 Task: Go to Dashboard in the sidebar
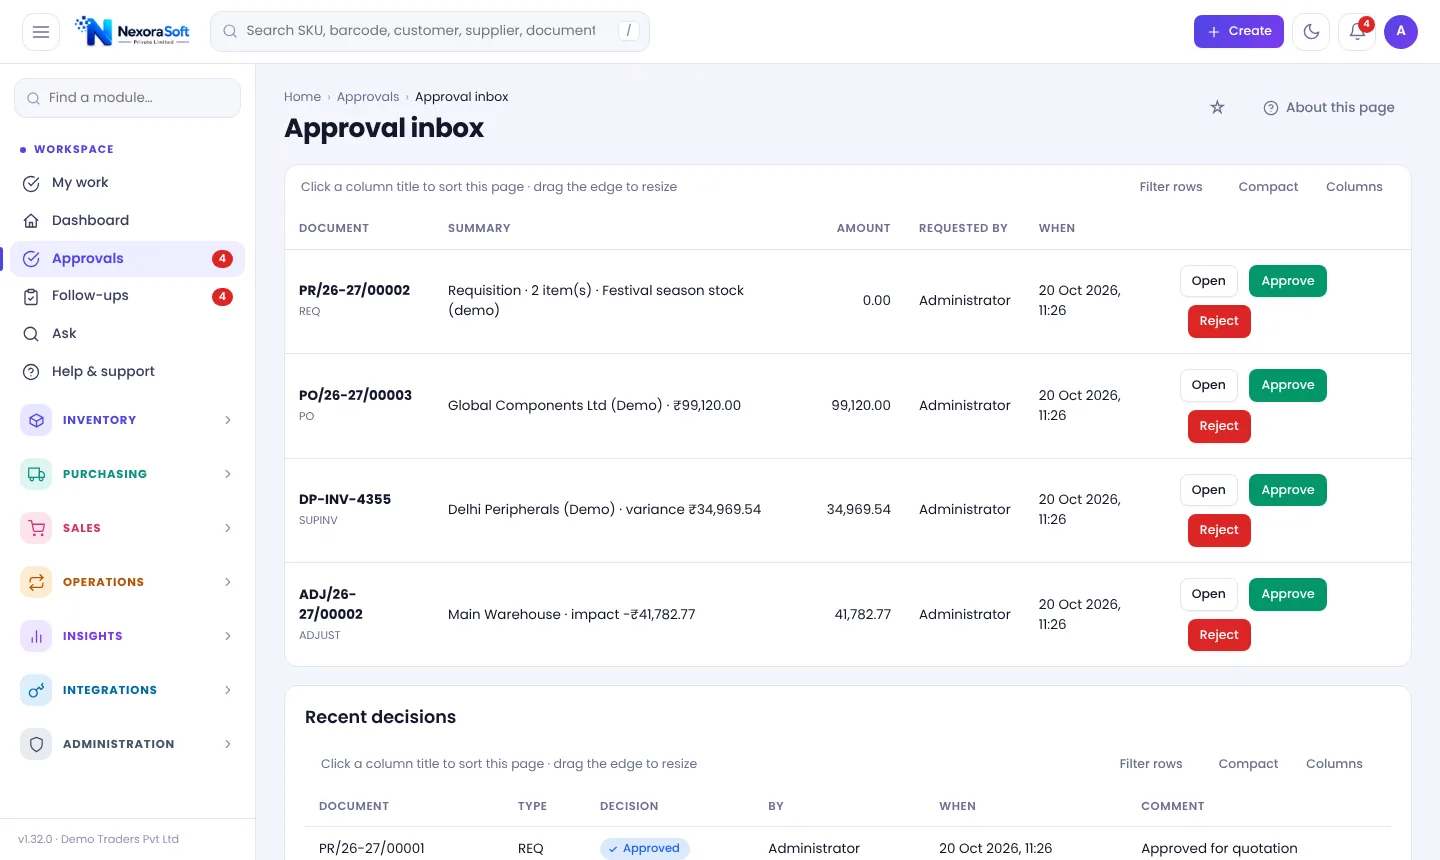(x=128, y=221)
